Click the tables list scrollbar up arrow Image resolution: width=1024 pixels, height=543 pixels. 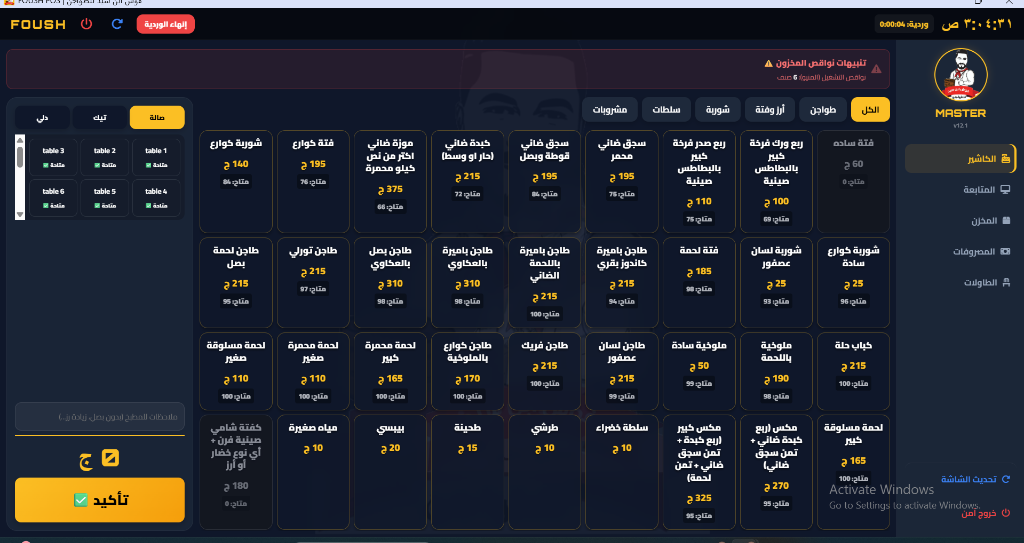(20, 140)
